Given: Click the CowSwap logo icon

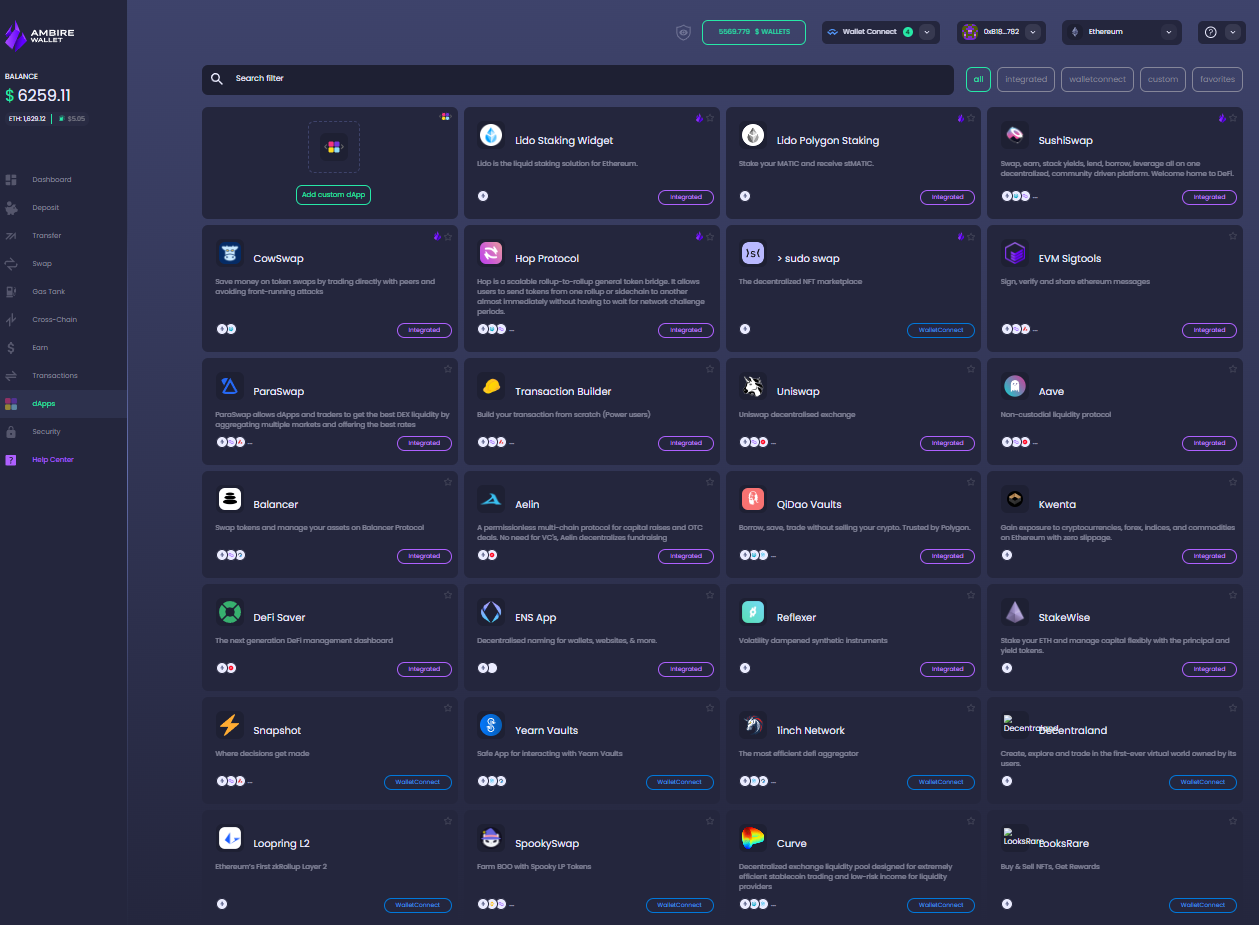Looking at the screenshot, I should coord(230,254).
